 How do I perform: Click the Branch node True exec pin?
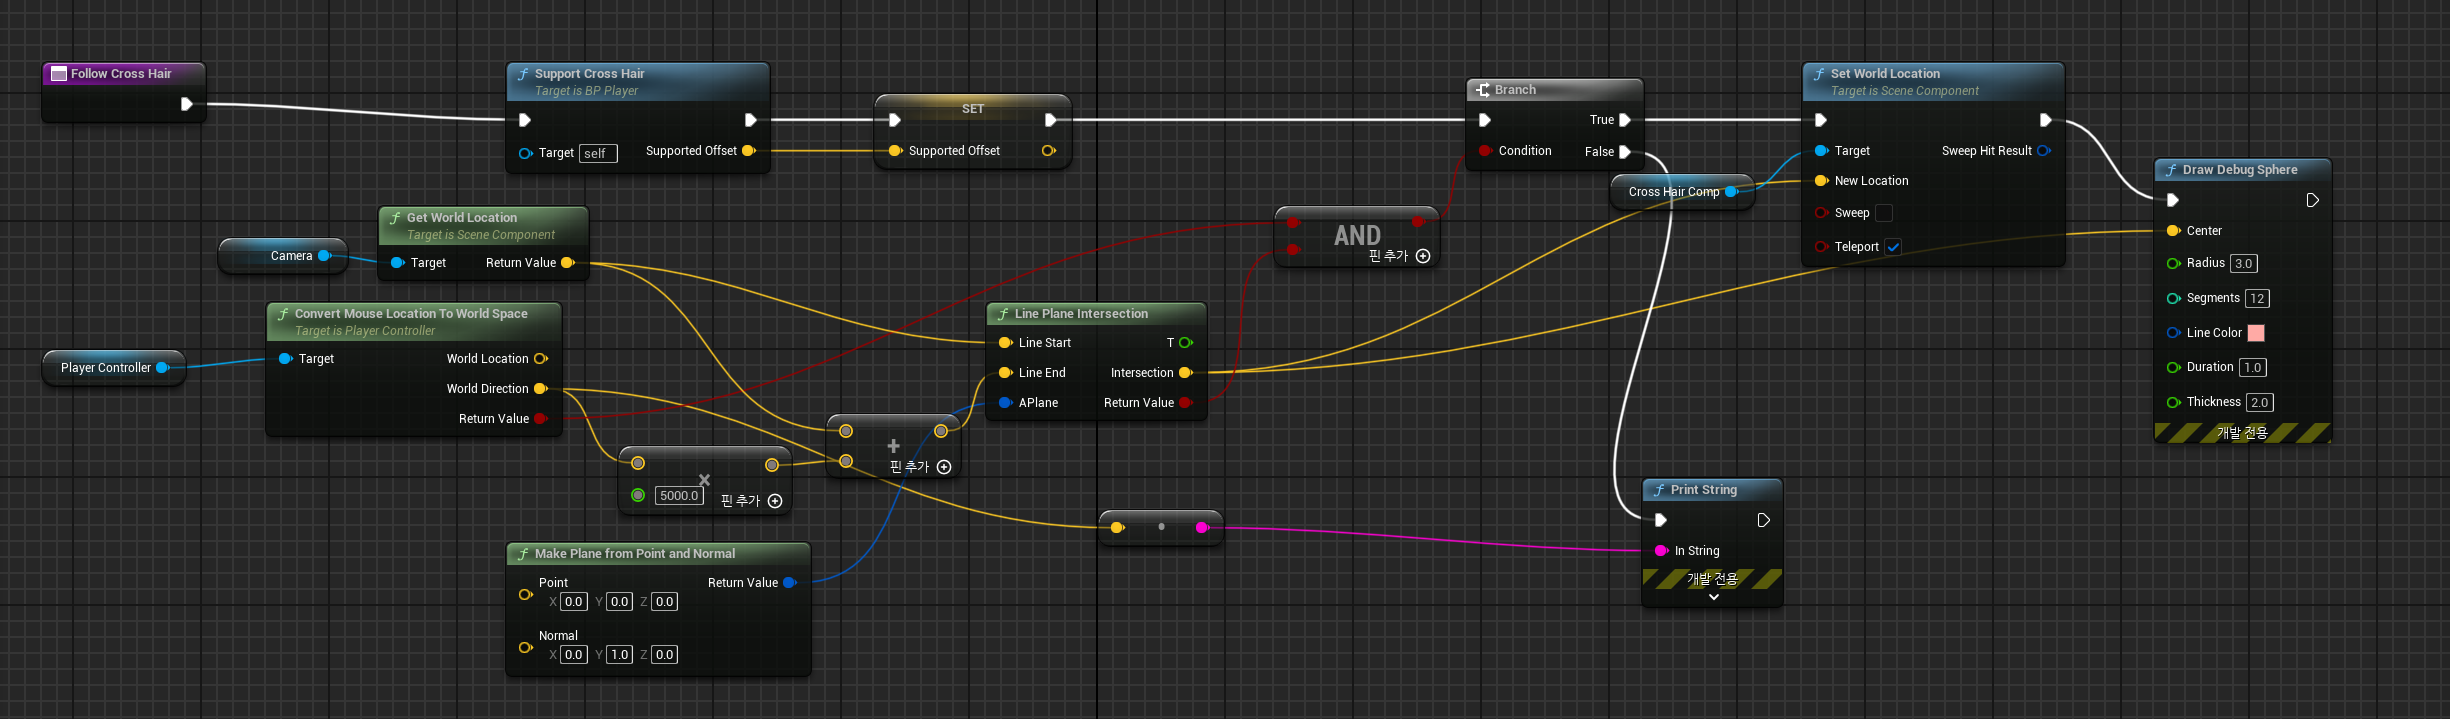coord(1625,120)
